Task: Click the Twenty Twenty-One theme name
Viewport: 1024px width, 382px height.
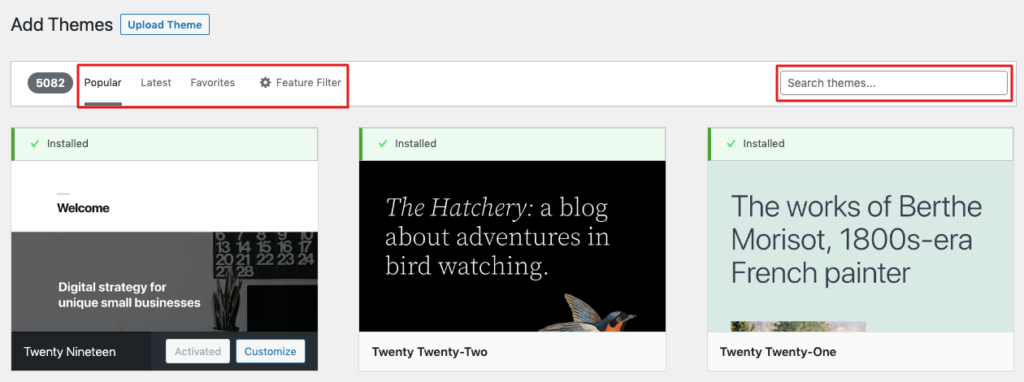Action: (778, 352)
